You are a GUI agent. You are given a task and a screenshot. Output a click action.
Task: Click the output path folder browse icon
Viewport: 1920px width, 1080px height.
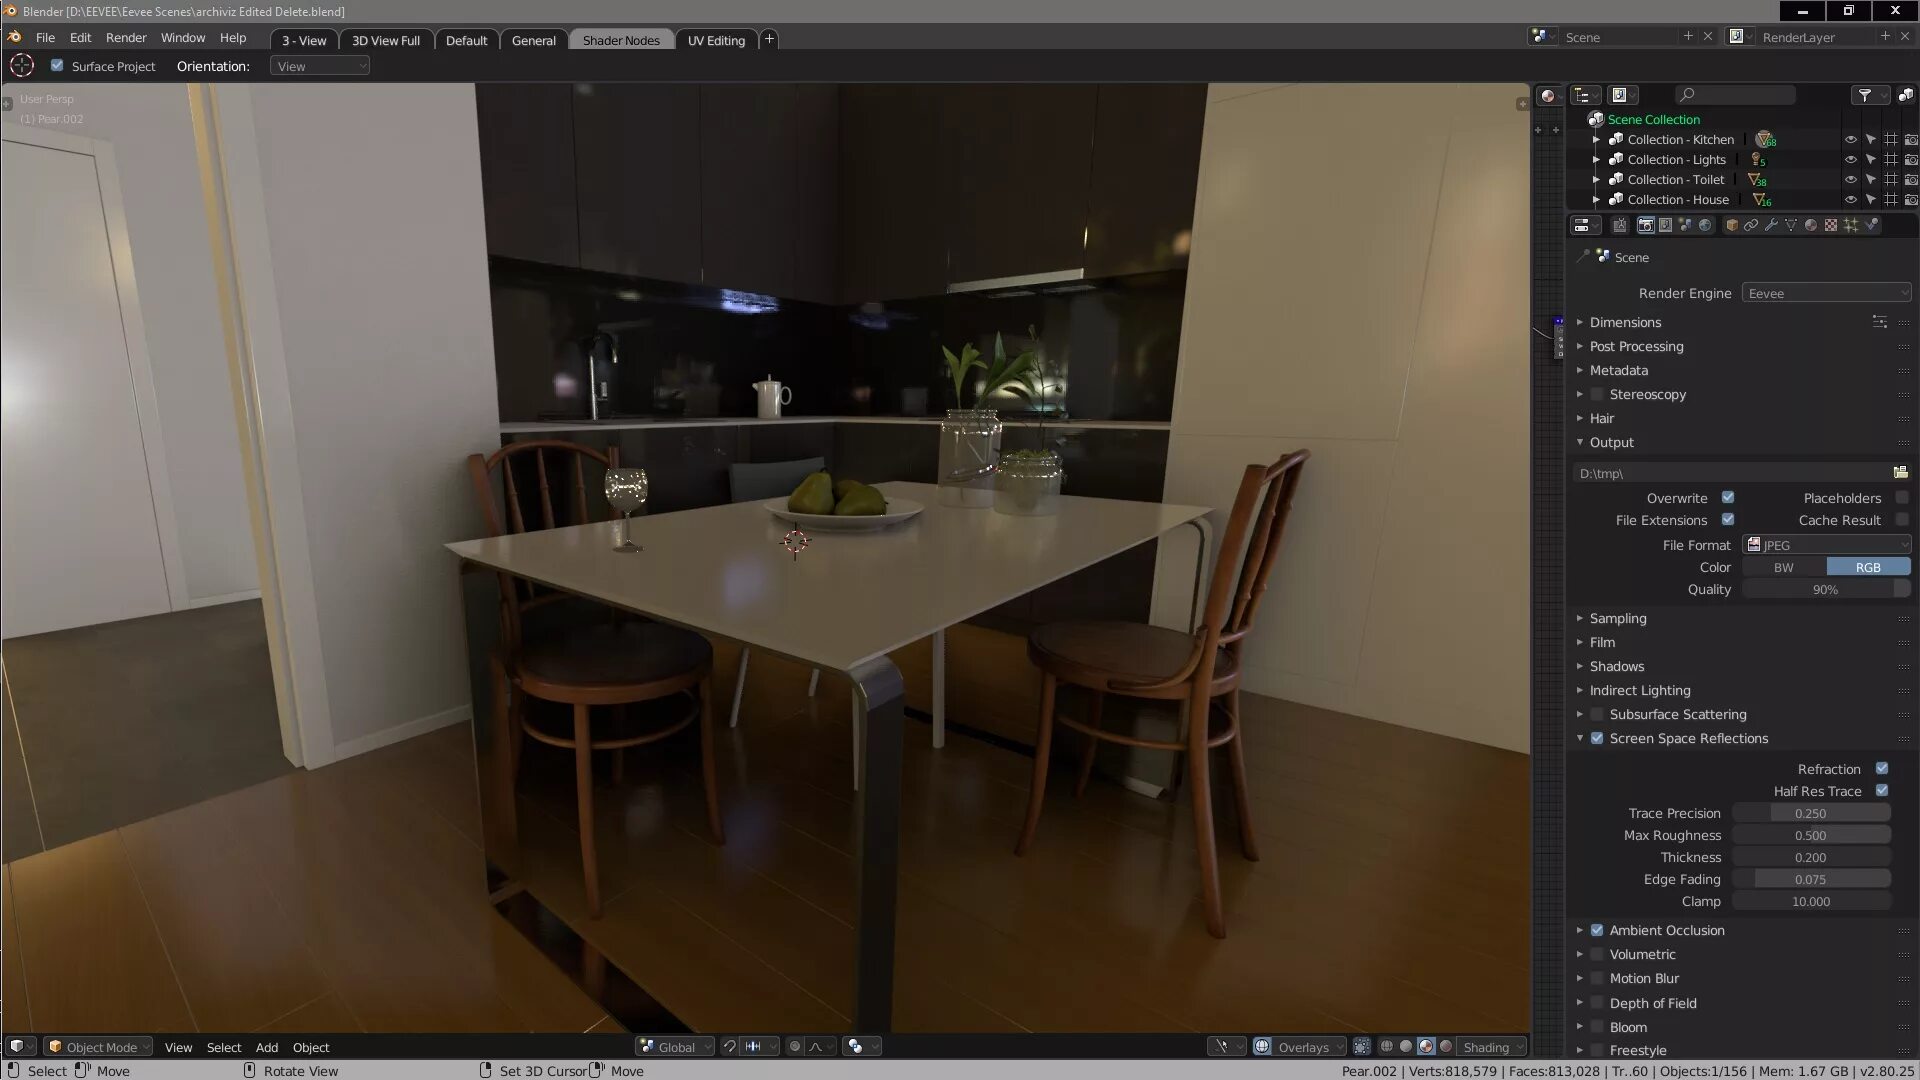coord(1900,473)
